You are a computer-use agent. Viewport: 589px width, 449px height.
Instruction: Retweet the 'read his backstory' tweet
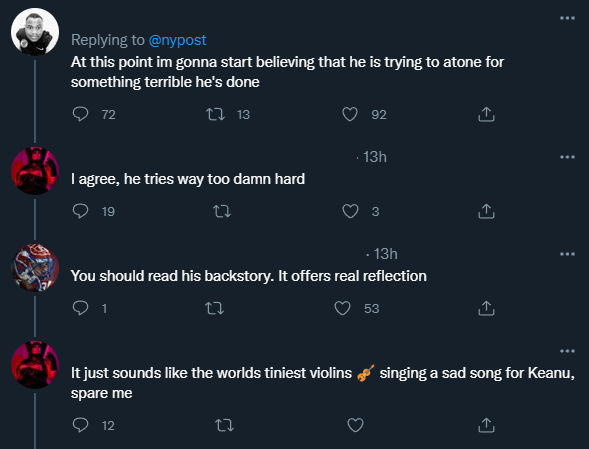[214, 308]
